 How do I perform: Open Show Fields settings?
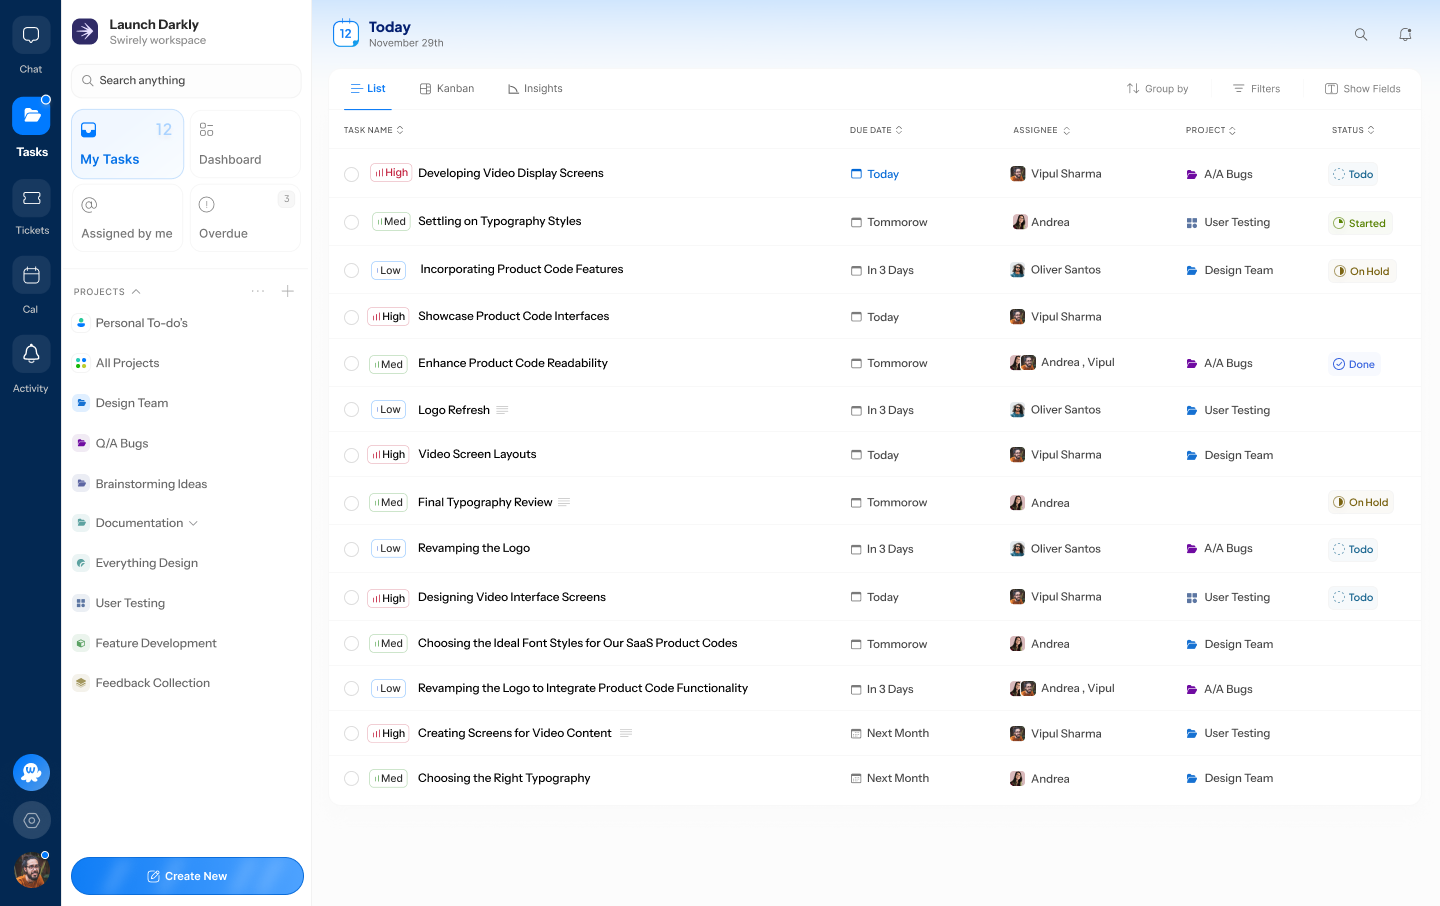(1362, 88)
